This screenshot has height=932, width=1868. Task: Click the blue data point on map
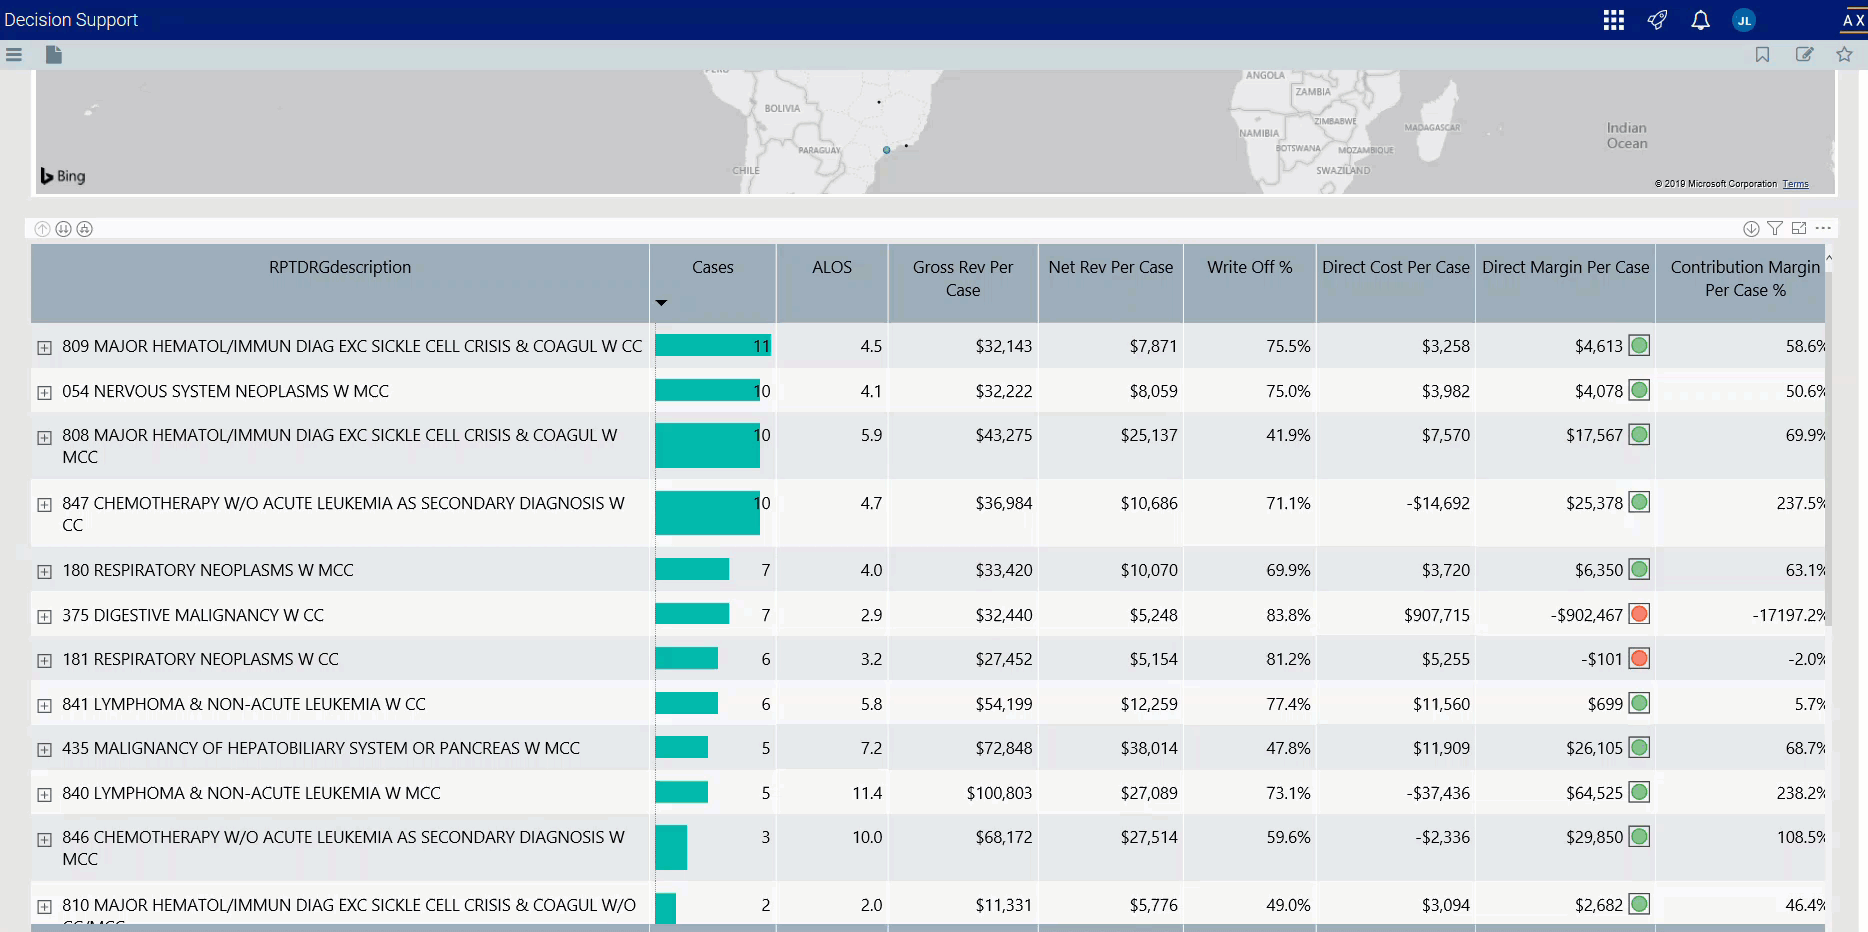pyautogui.click(x=886, y=150)
